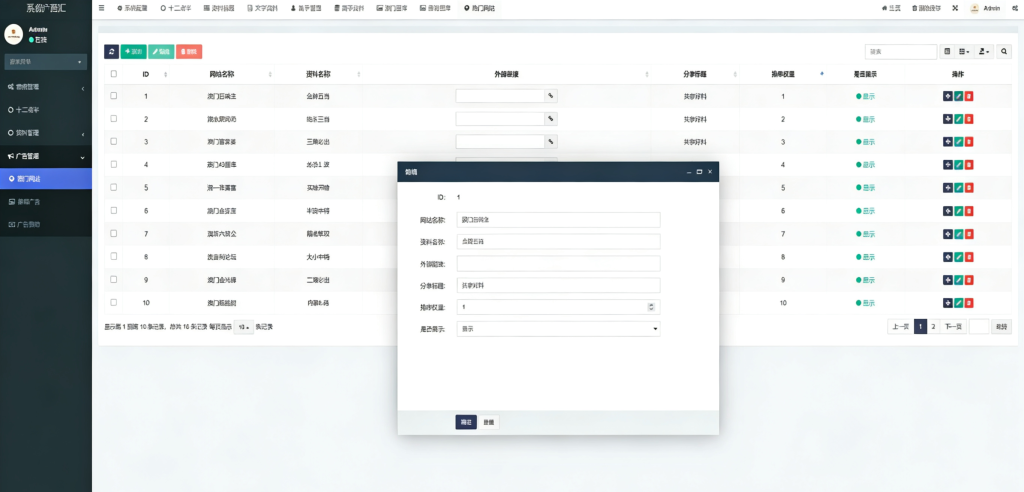Tick the checkbox for row ID 5
The height and width of the screenshot is (492, 1024).
click(114, 187)
